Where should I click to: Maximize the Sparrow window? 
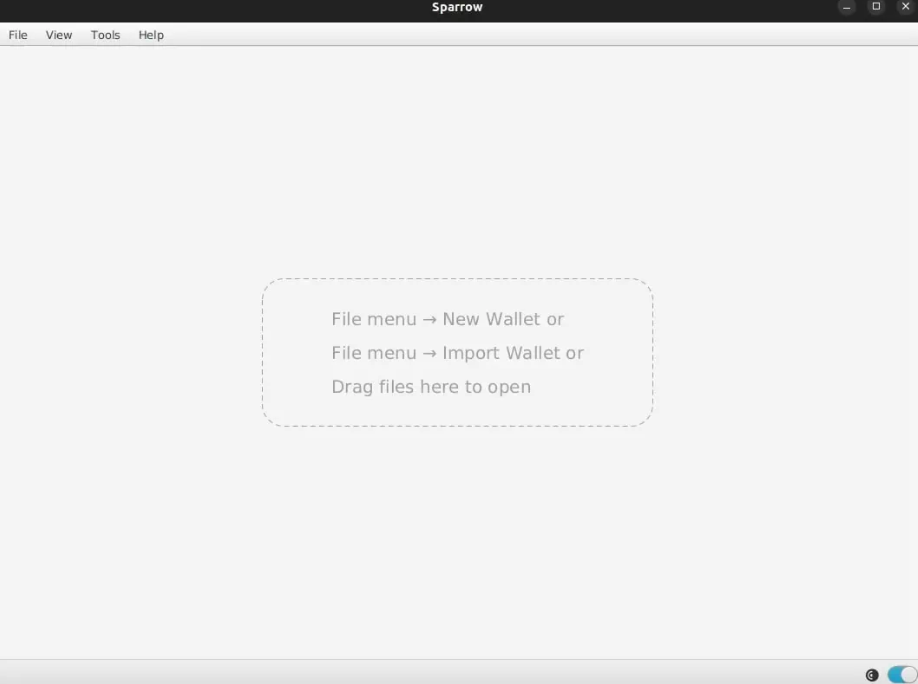876,6
